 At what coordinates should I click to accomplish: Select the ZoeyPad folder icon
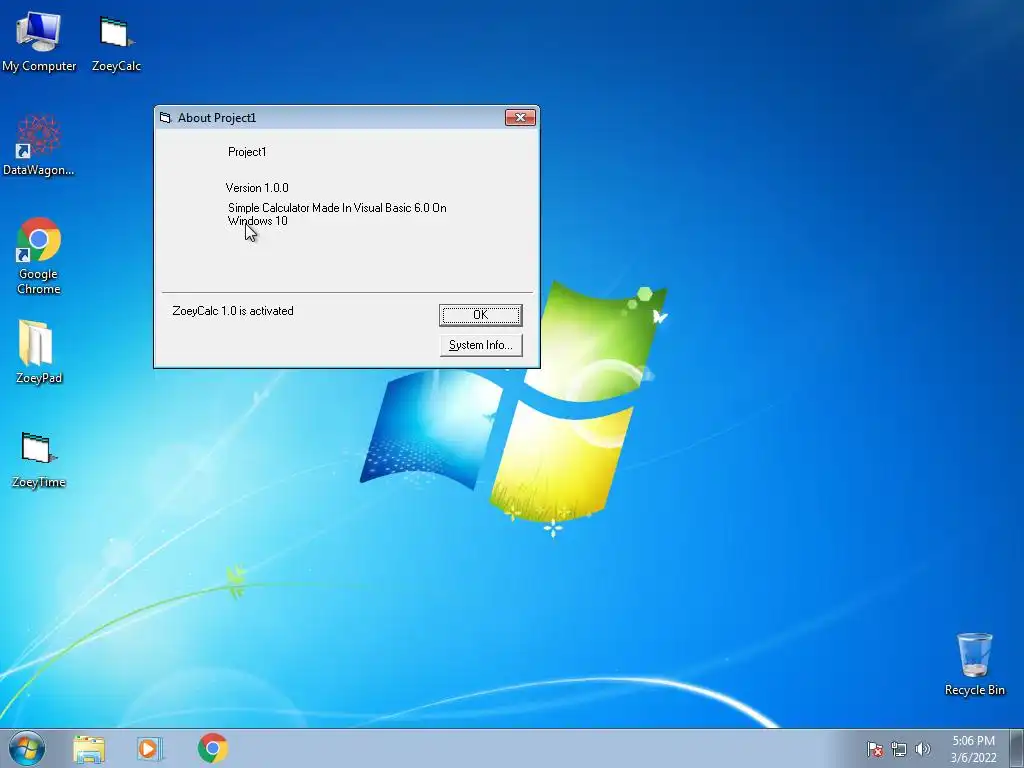click(39, 352)
